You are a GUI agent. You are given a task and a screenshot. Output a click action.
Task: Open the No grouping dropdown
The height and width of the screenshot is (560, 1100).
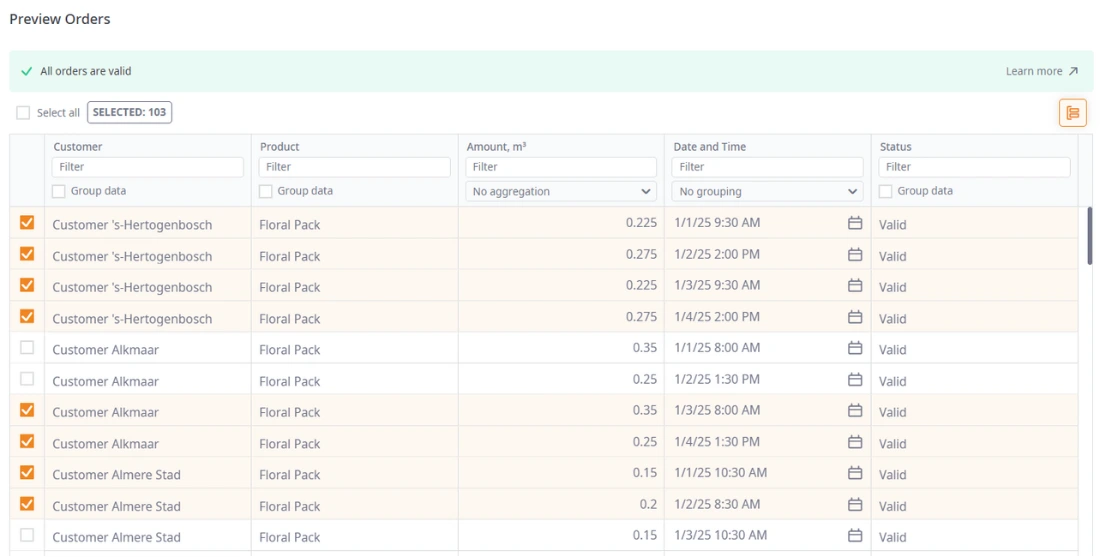click(767, 191)
